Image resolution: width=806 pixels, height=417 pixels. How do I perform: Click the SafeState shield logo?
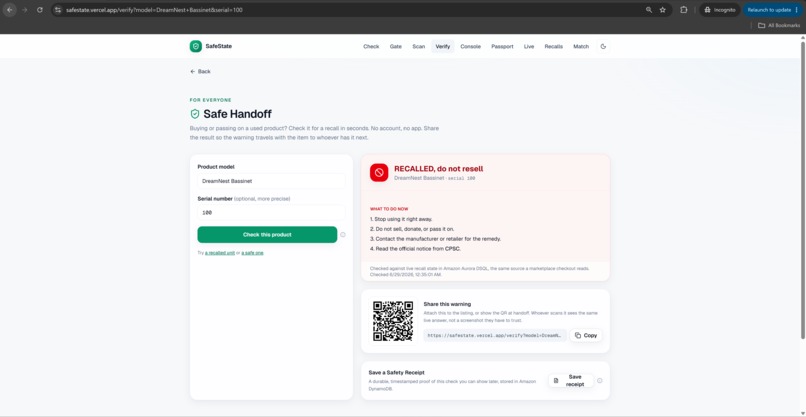195,46
